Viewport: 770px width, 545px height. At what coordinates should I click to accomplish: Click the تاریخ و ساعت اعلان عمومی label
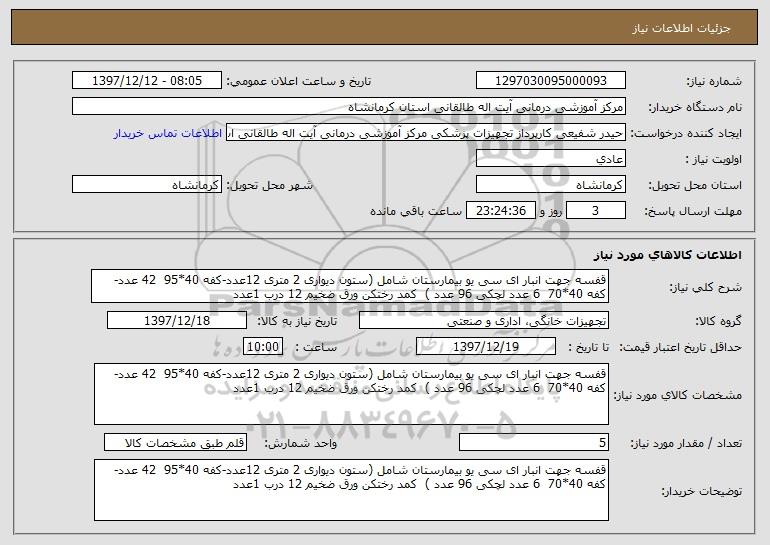click(x=299, y=81)
